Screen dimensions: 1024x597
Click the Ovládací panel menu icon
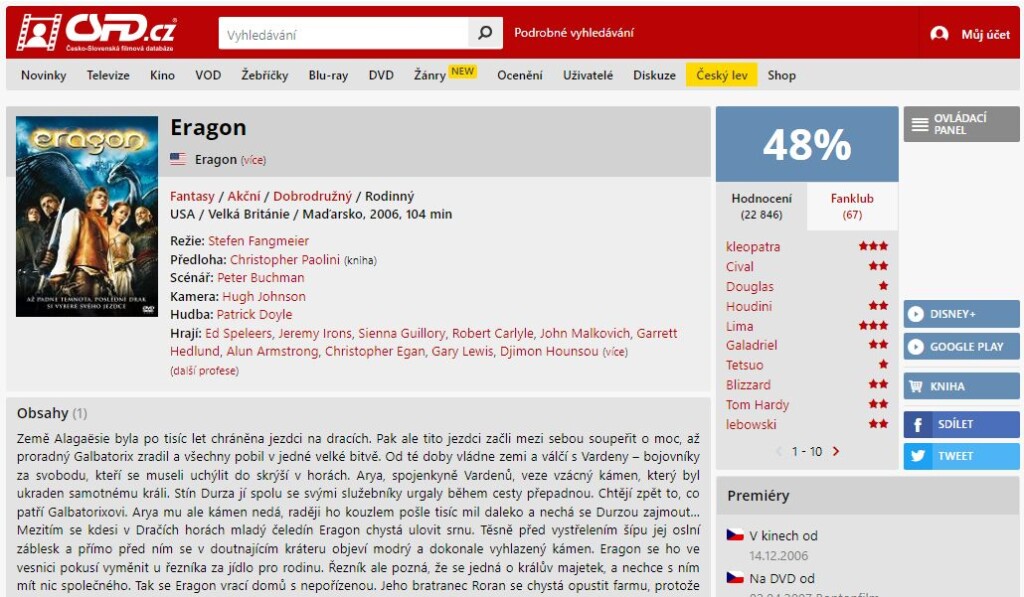coord(920,124)
